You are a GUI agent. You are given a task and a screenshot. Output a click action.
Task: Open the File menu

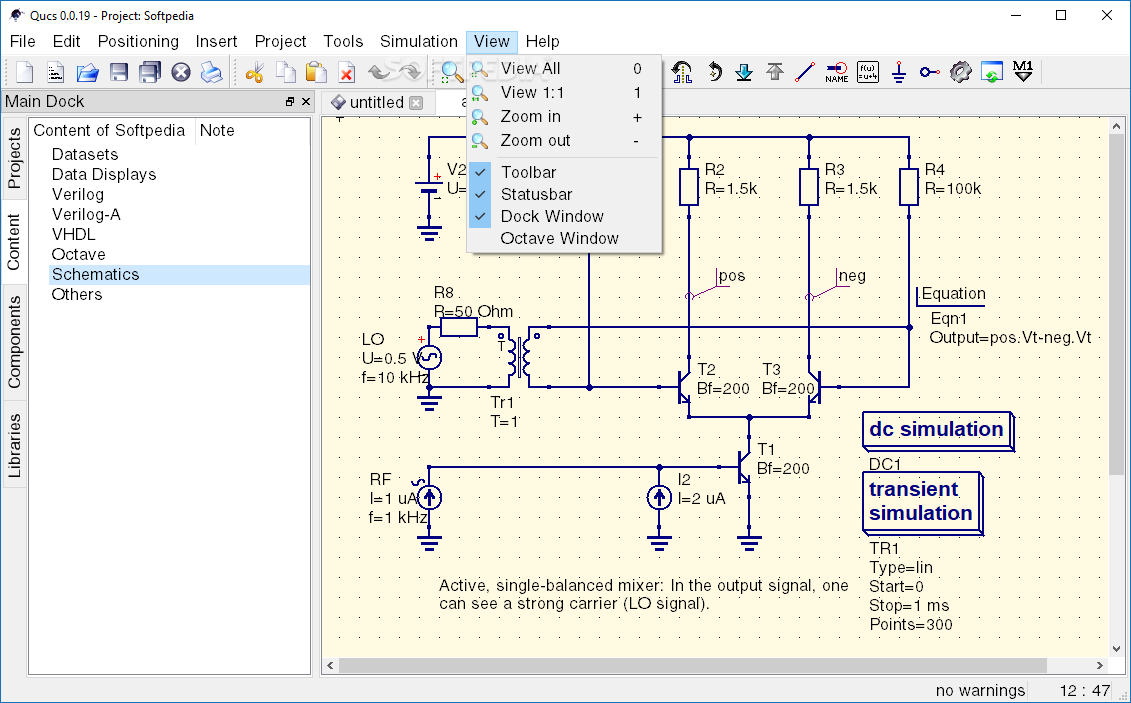pyautogui.click(x=22, y=42)
